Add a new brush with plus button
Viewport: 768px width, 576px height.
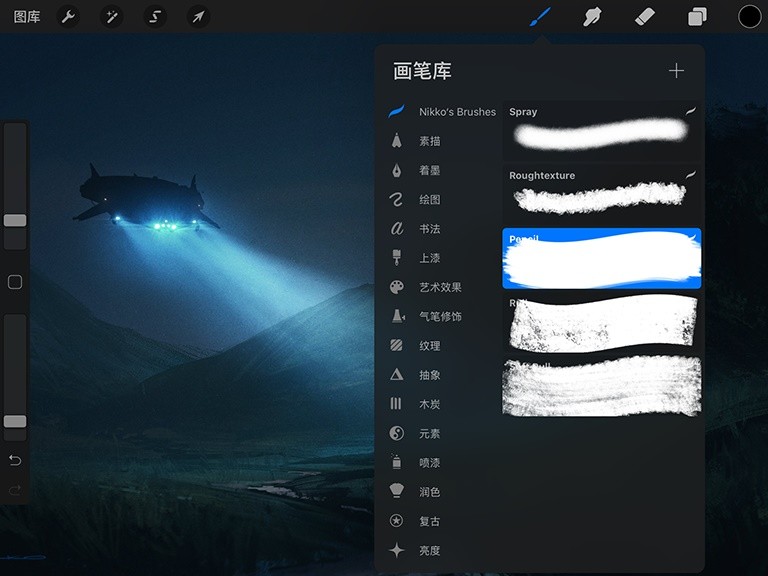click(x=676, y=71)
